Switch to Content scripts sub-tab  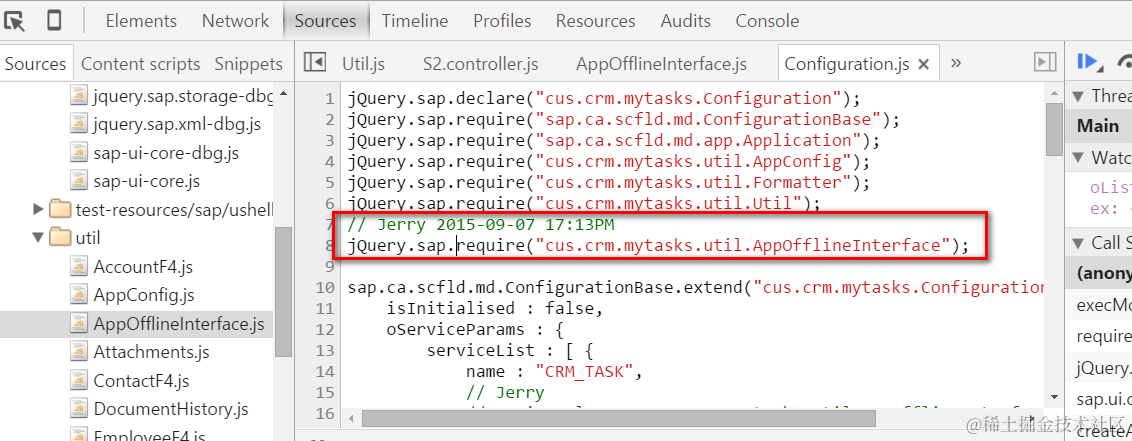pos(140,64)
